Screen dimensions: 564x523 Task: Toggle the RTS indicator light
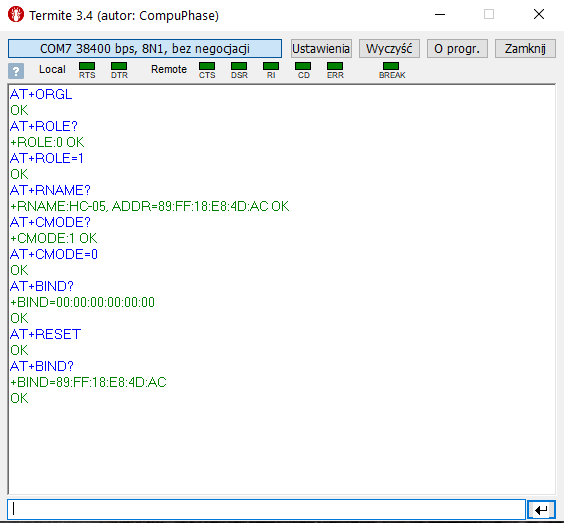click(87, 66)
